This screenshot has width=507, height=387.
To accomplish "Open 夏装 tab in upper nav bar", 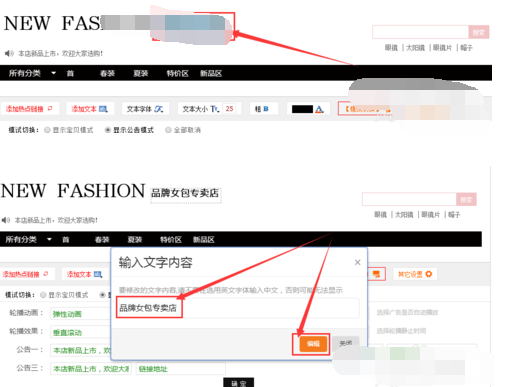I will (140, 73).
